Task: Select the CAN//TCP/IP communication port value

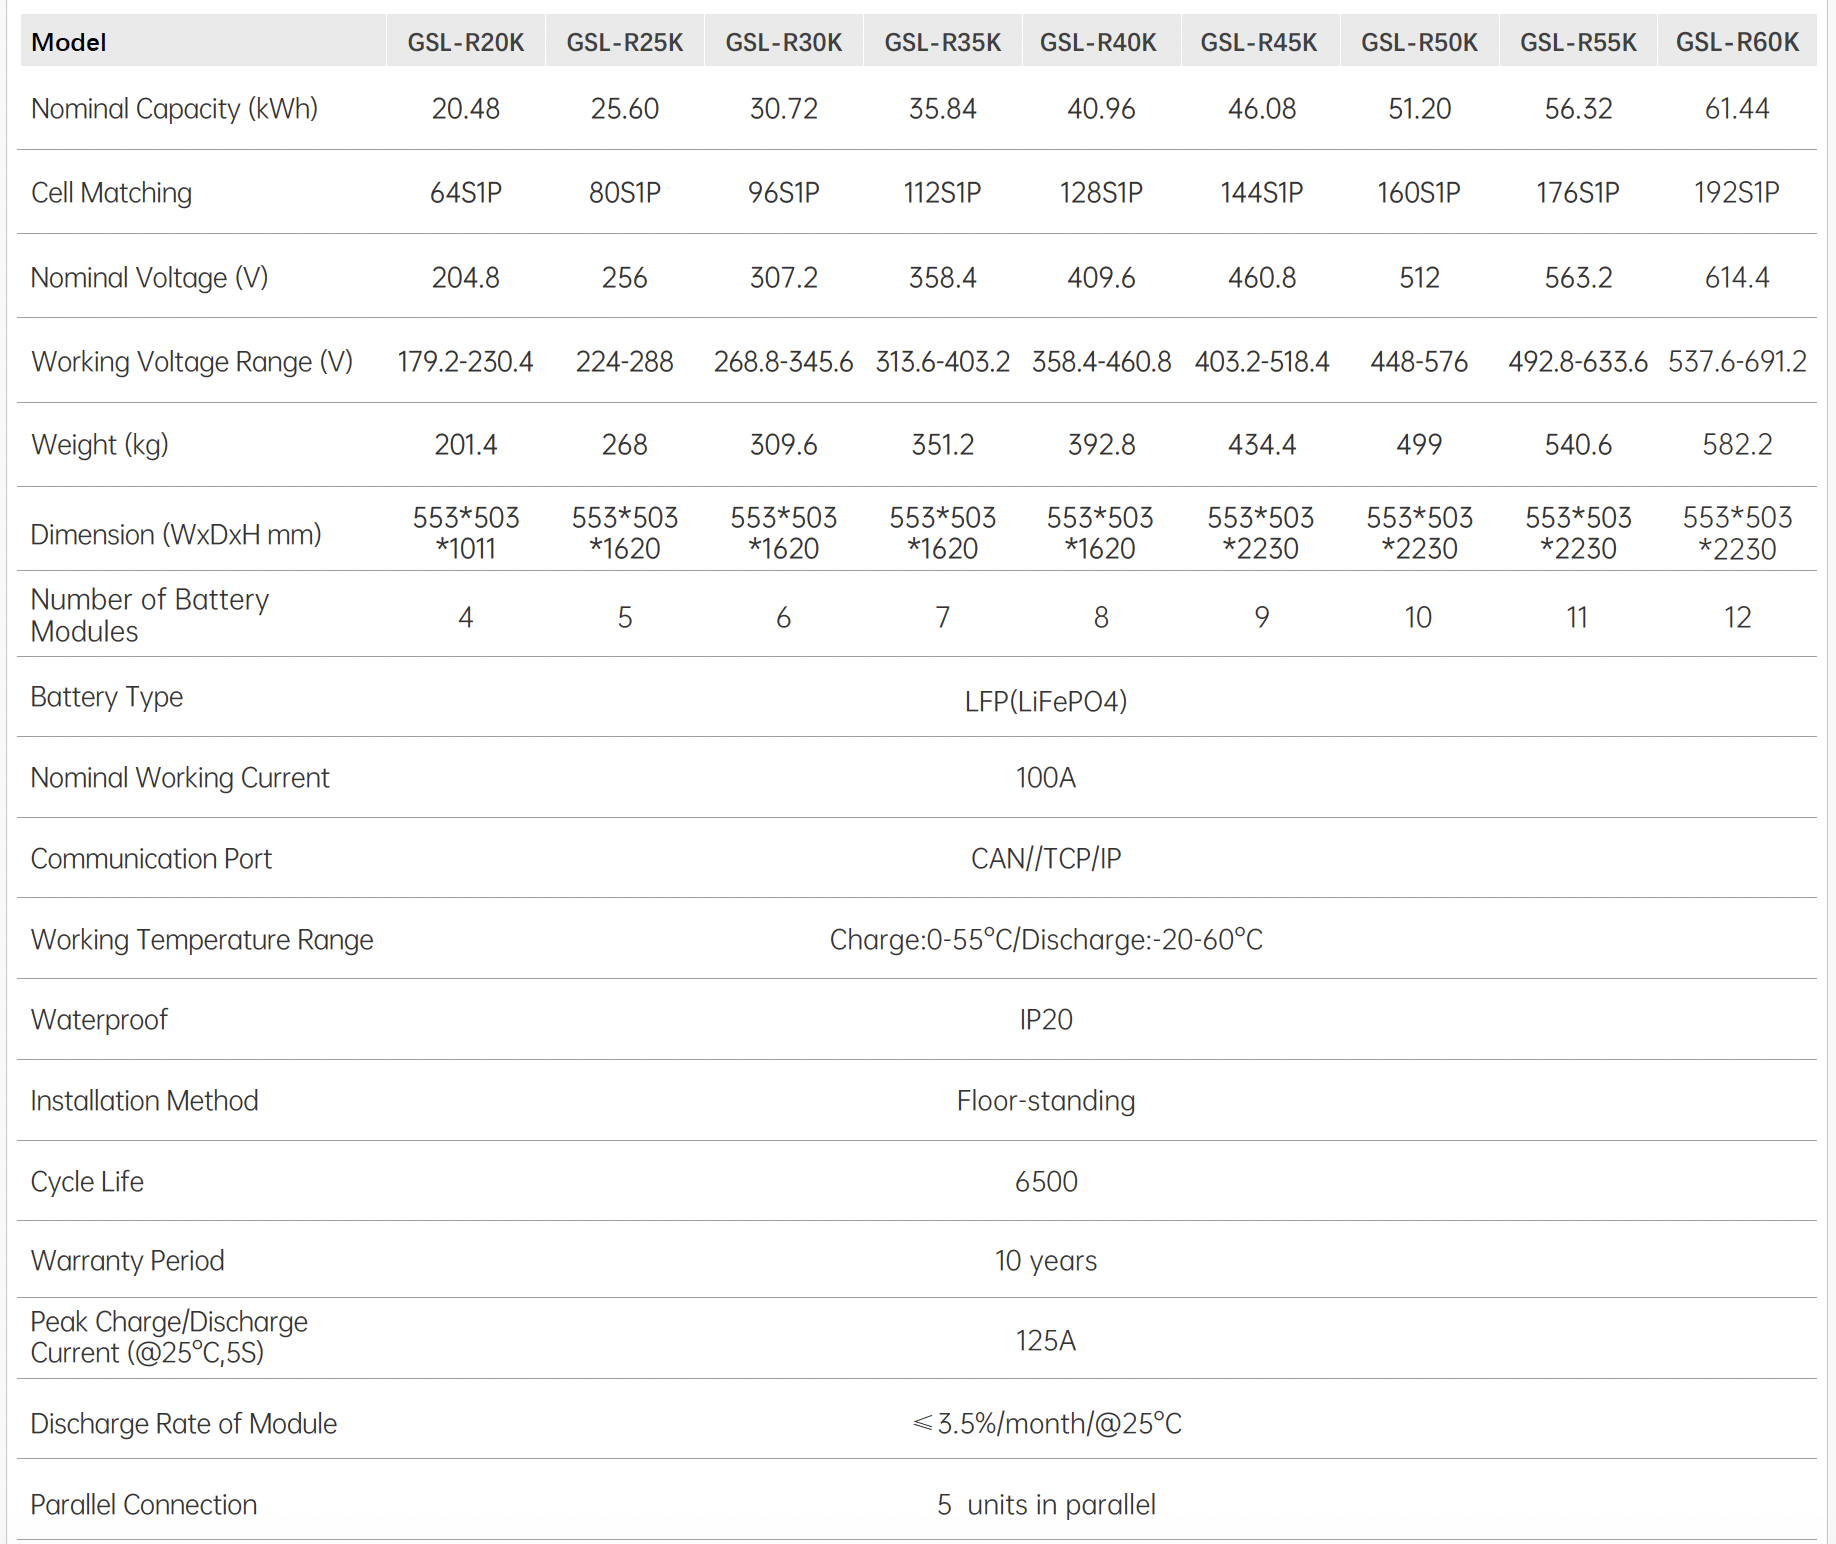Action: pyautogui.click(x=1045, y=859)
